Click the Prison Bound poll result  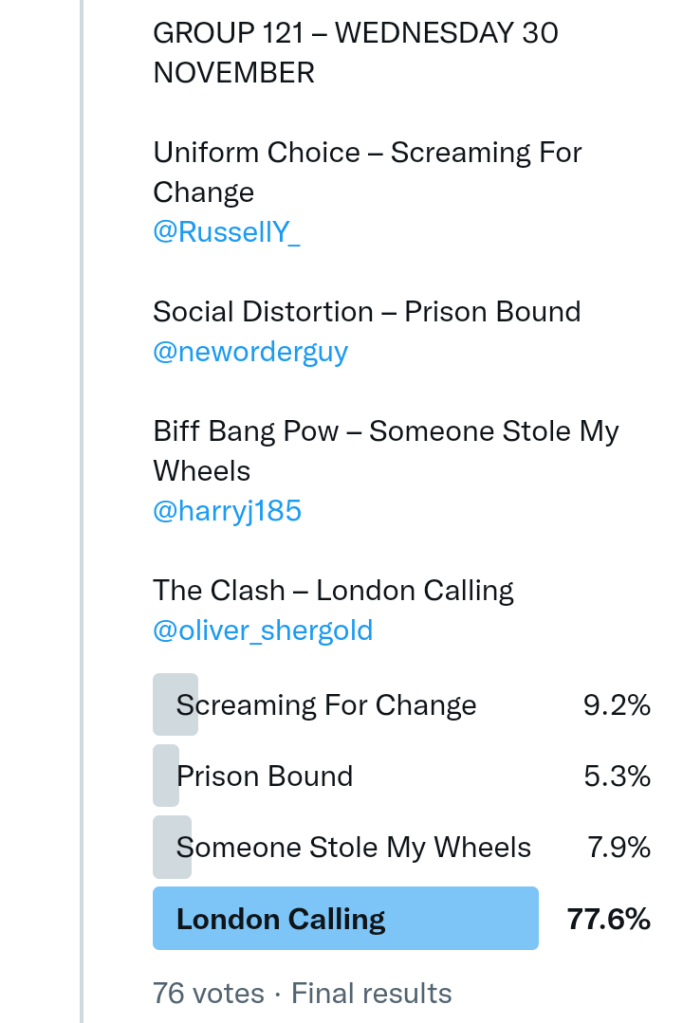coord(264,776)
